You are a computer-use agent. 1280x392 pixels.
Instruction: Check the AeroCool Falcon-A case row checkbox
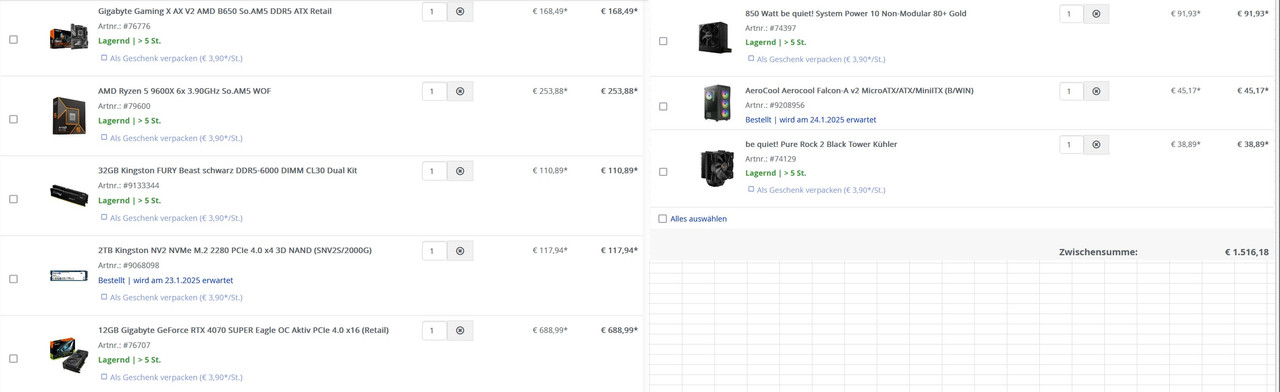pyautogui.click(x=663, y=106)
